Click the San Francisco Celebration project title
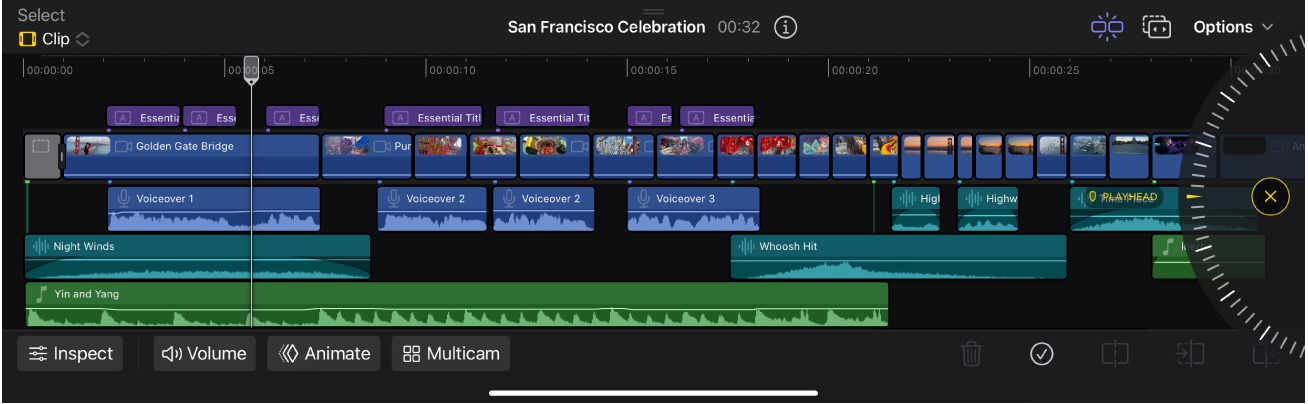The image size is (1308, 404). pos(606,27)
